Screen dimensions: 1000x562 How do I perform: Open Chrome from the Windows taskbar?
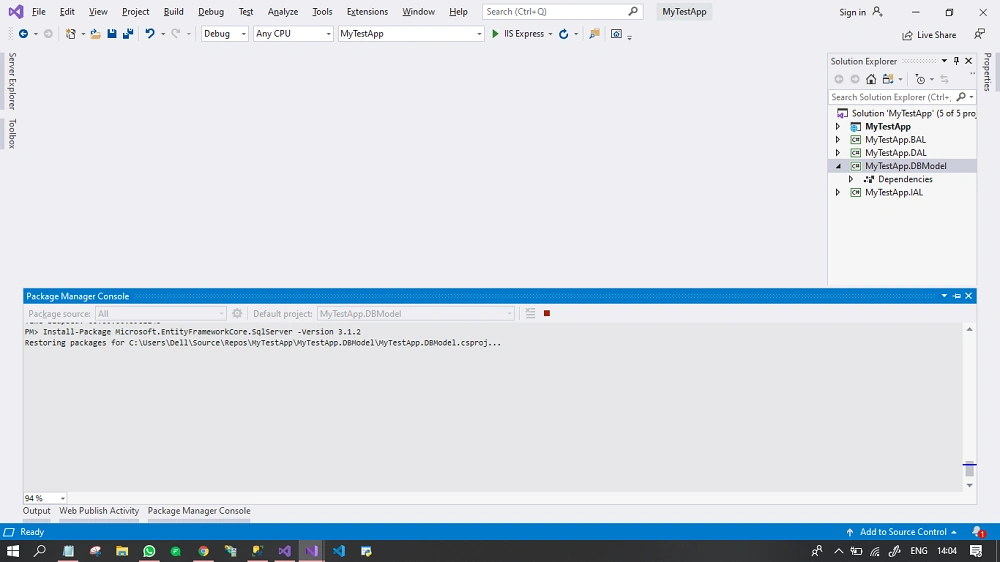(x=203, y=551)
